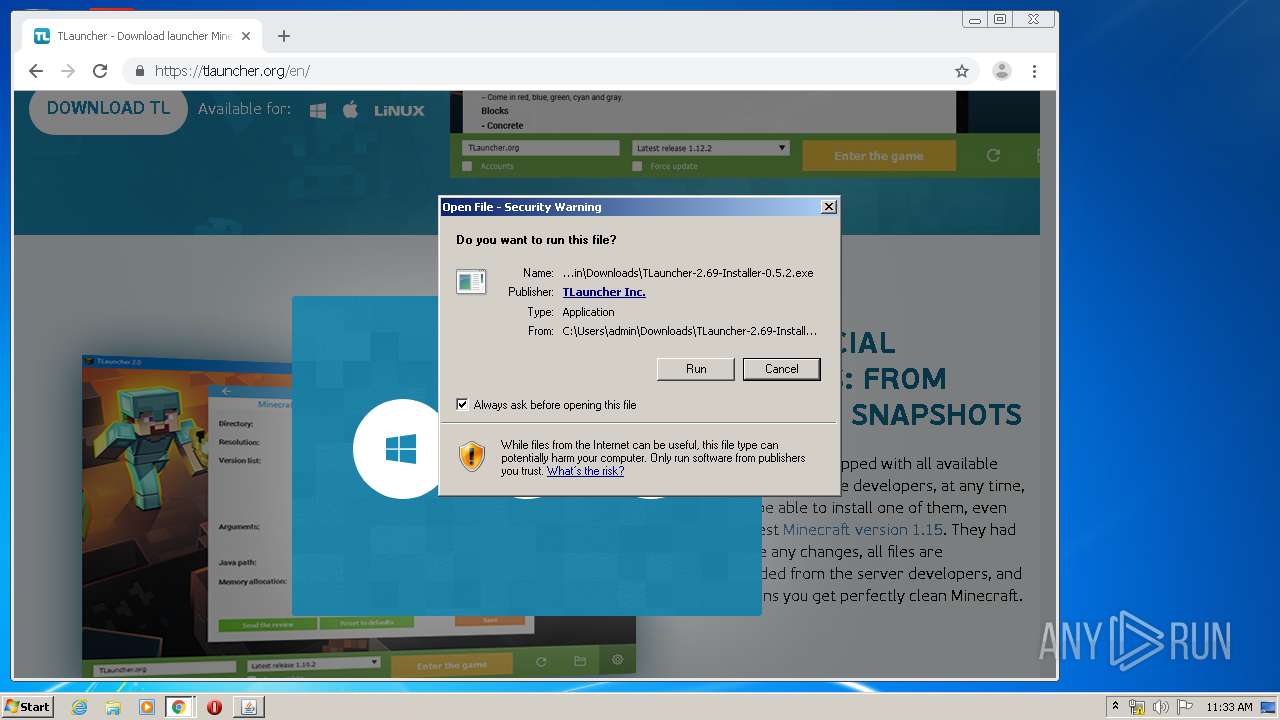Open a new Chrome tab
1280x720 pixels.
(x=284, y=36)
